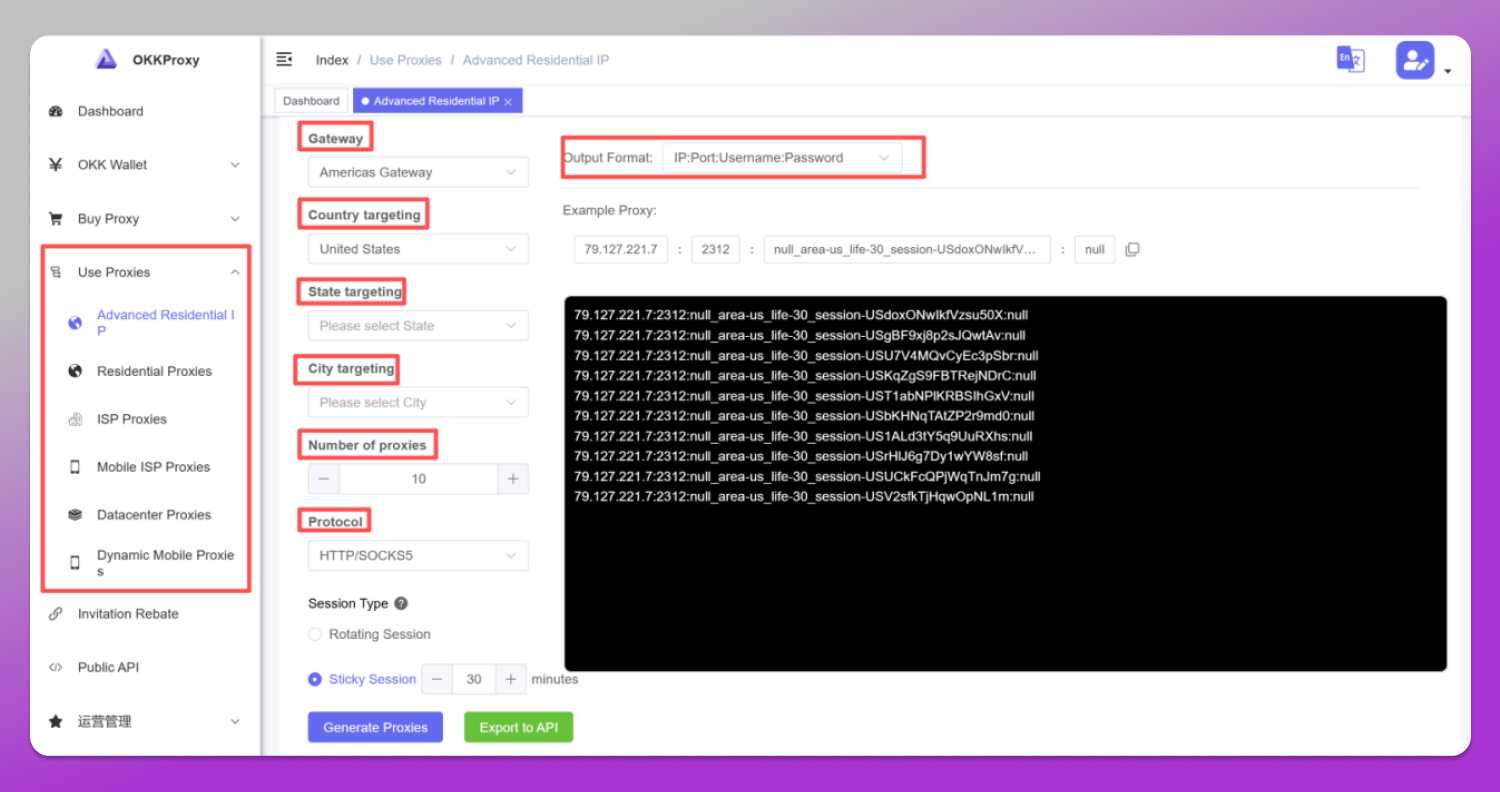Image resolution: width=1500 pixels, height=792 pixels.
Task: Click the example proxy port field 2312
Action: pyautogui.click(x=715, y=249)
